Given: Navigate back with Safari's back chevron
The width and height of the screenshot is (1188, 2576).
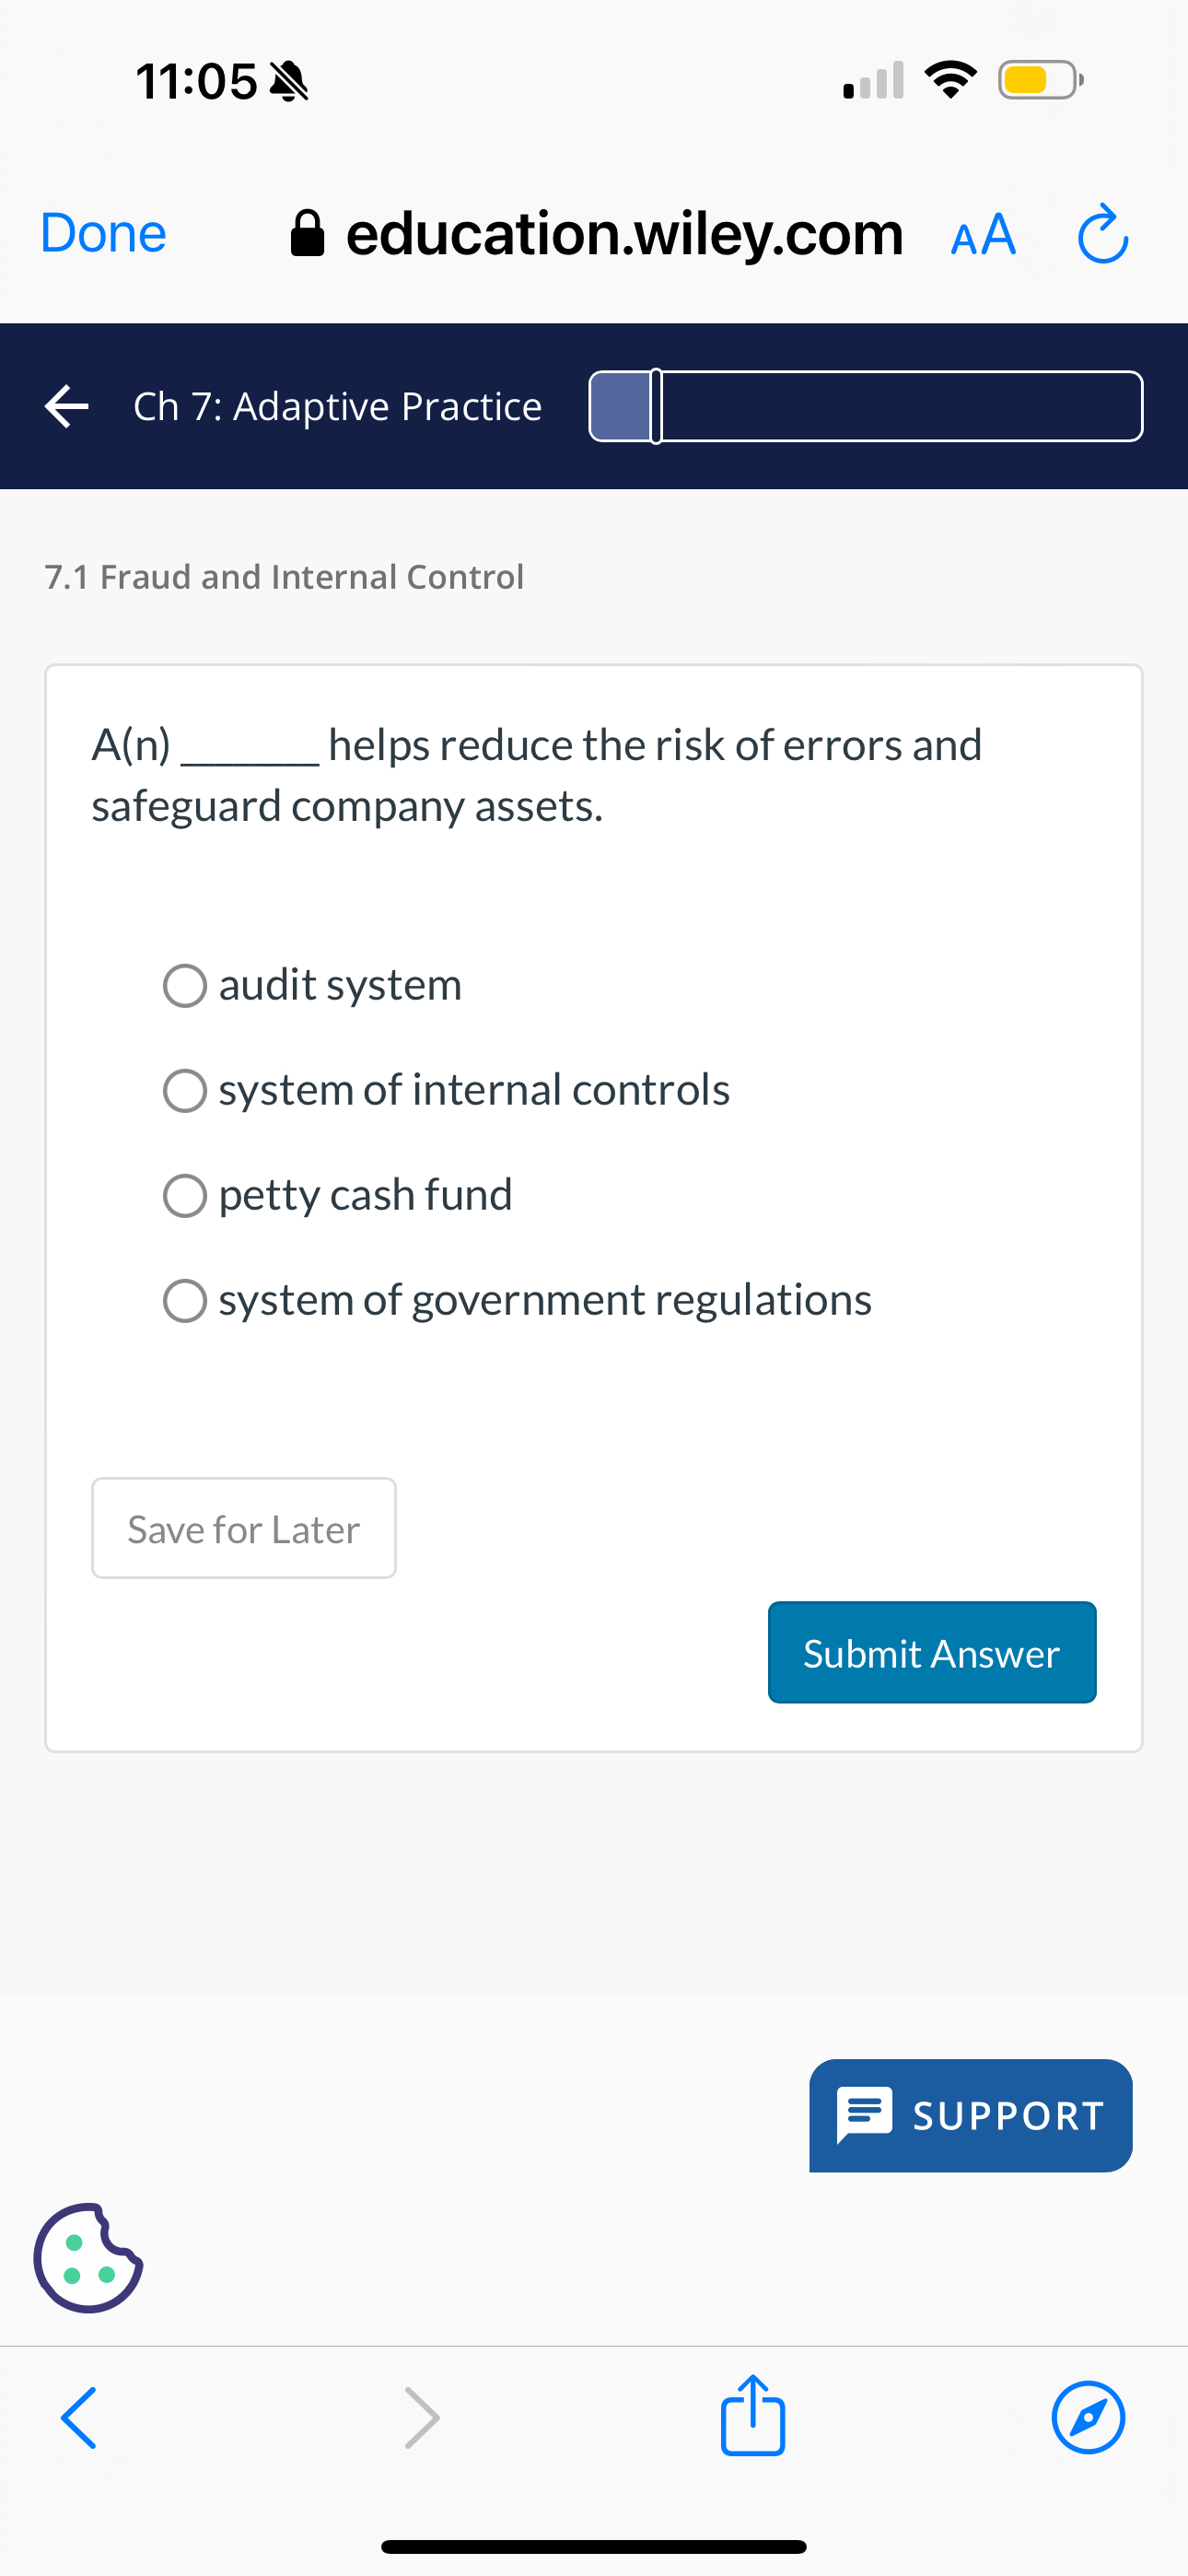Looking at the screenshot, I should tap(79, 2418).
